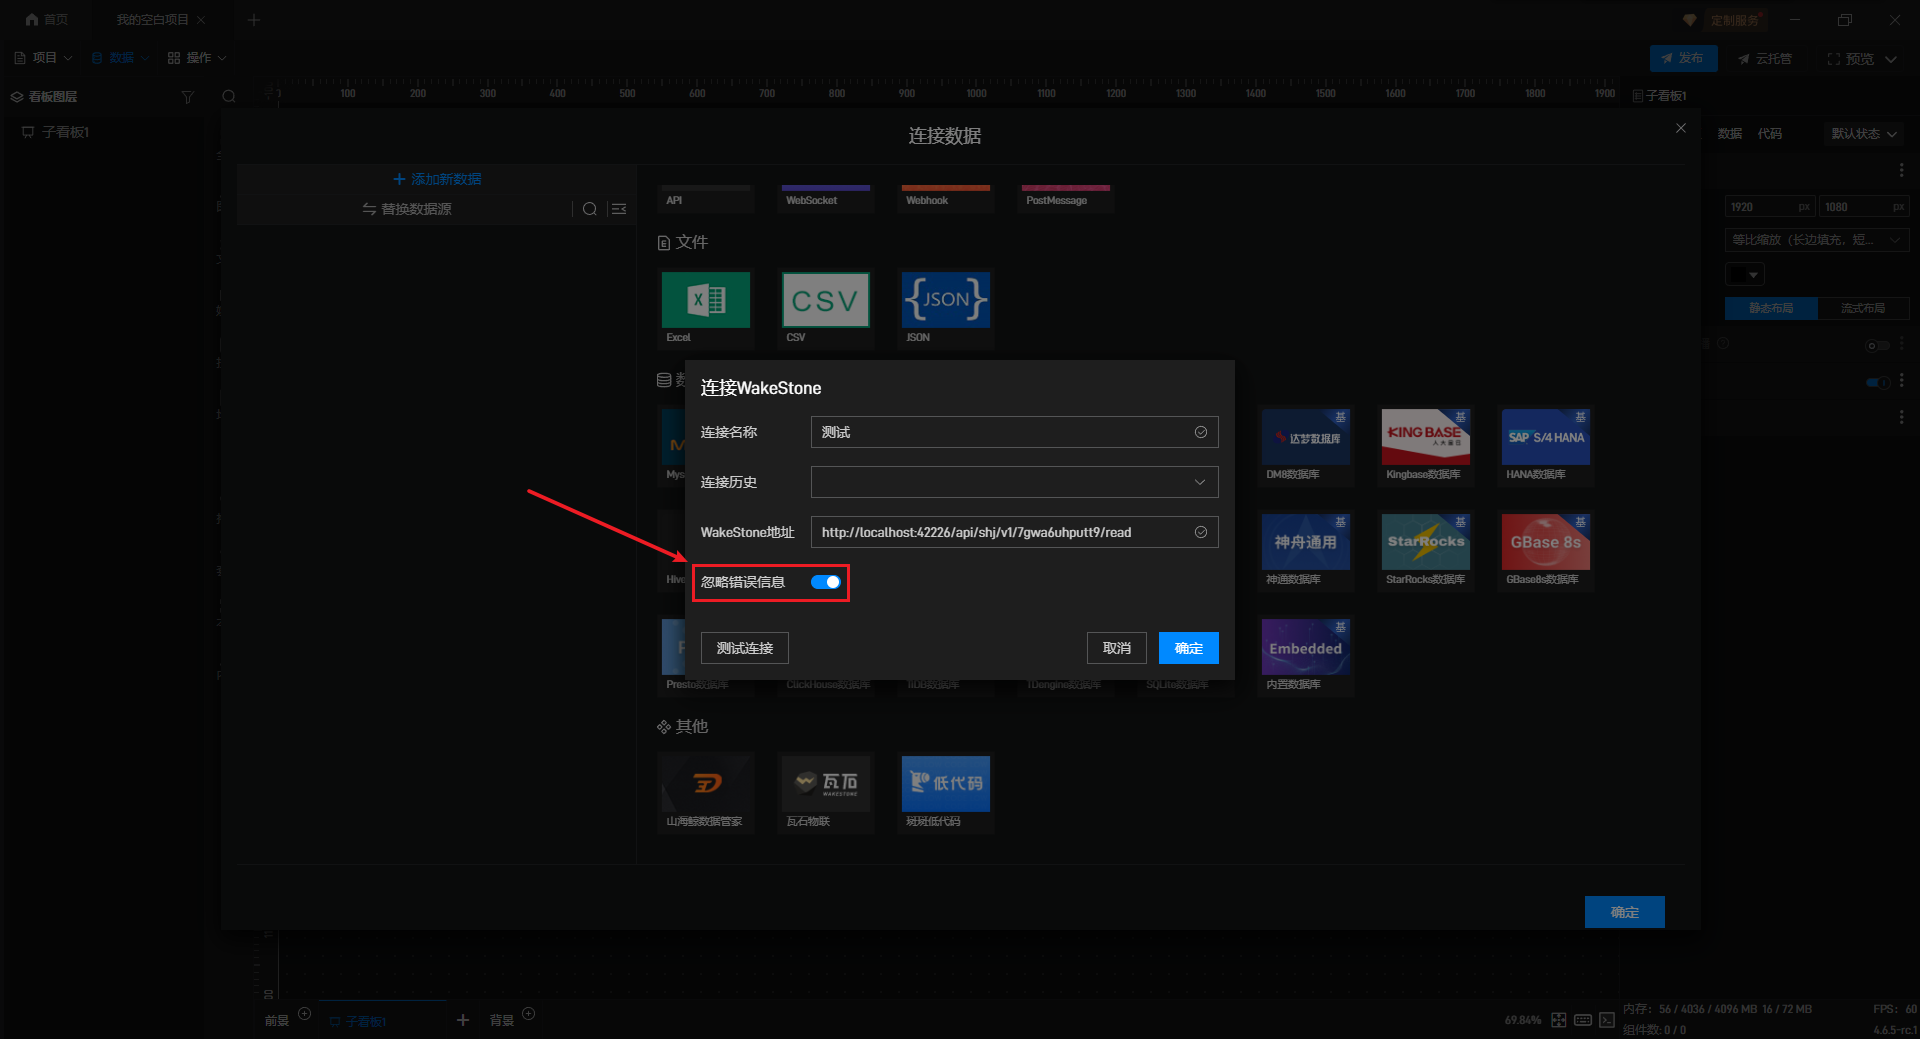
Task: Click the 测试连接 button
Action: tap(744, 648)
